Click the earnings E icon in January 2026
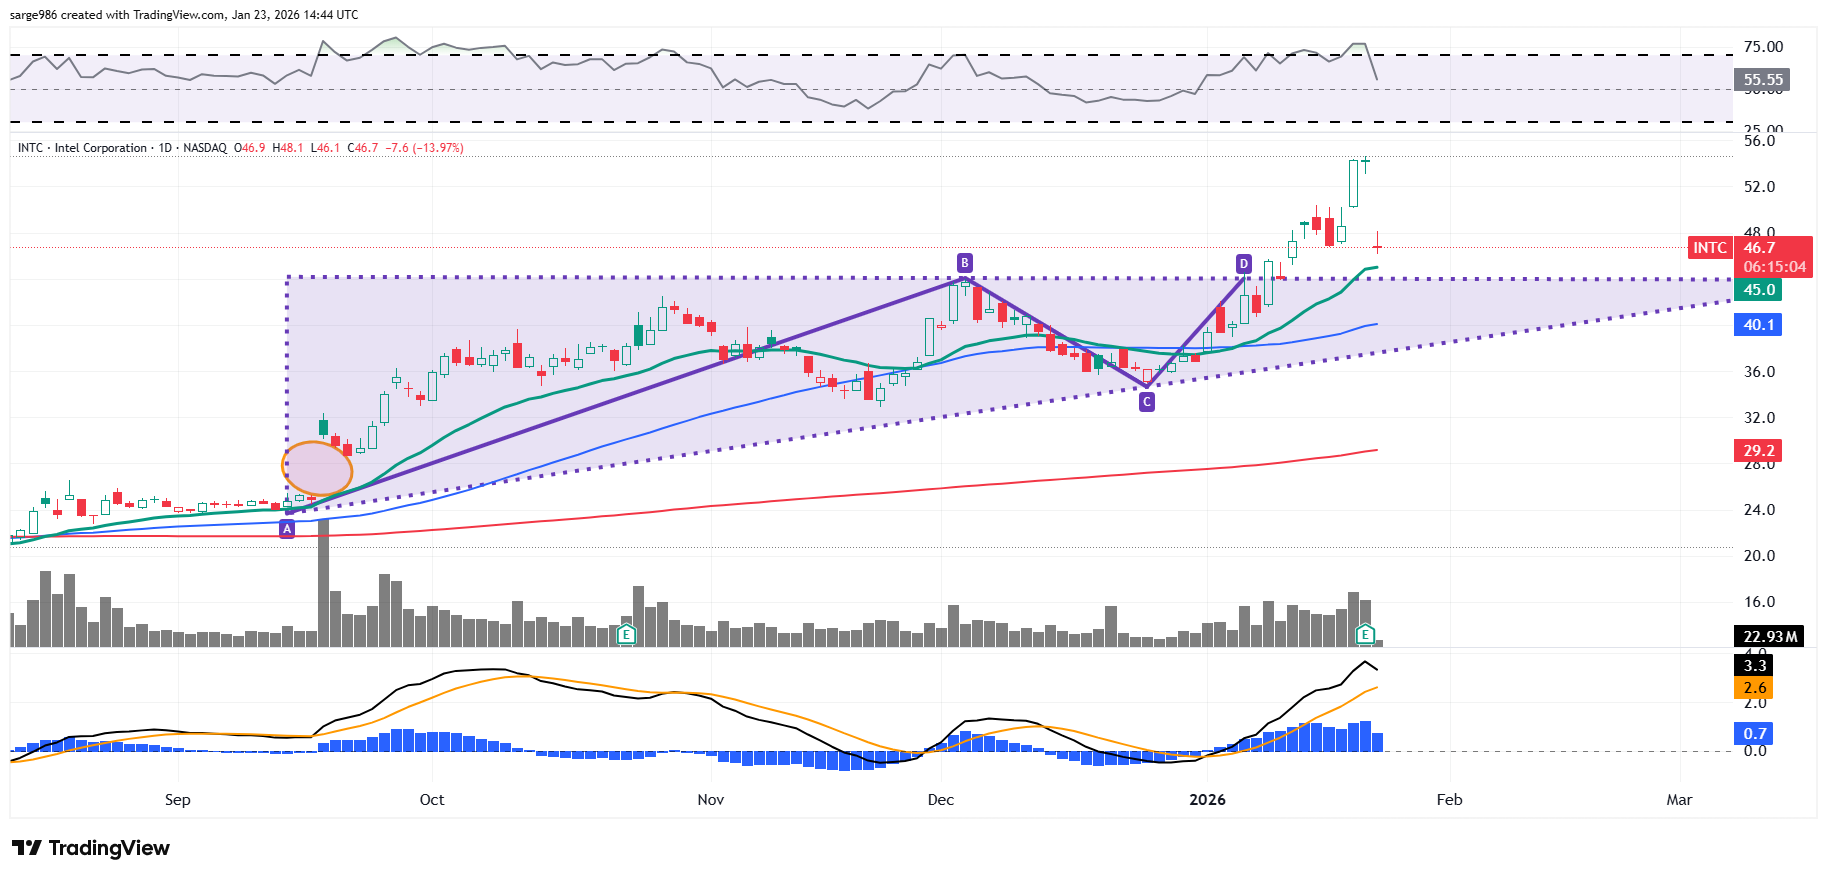 coord(1365,634)
